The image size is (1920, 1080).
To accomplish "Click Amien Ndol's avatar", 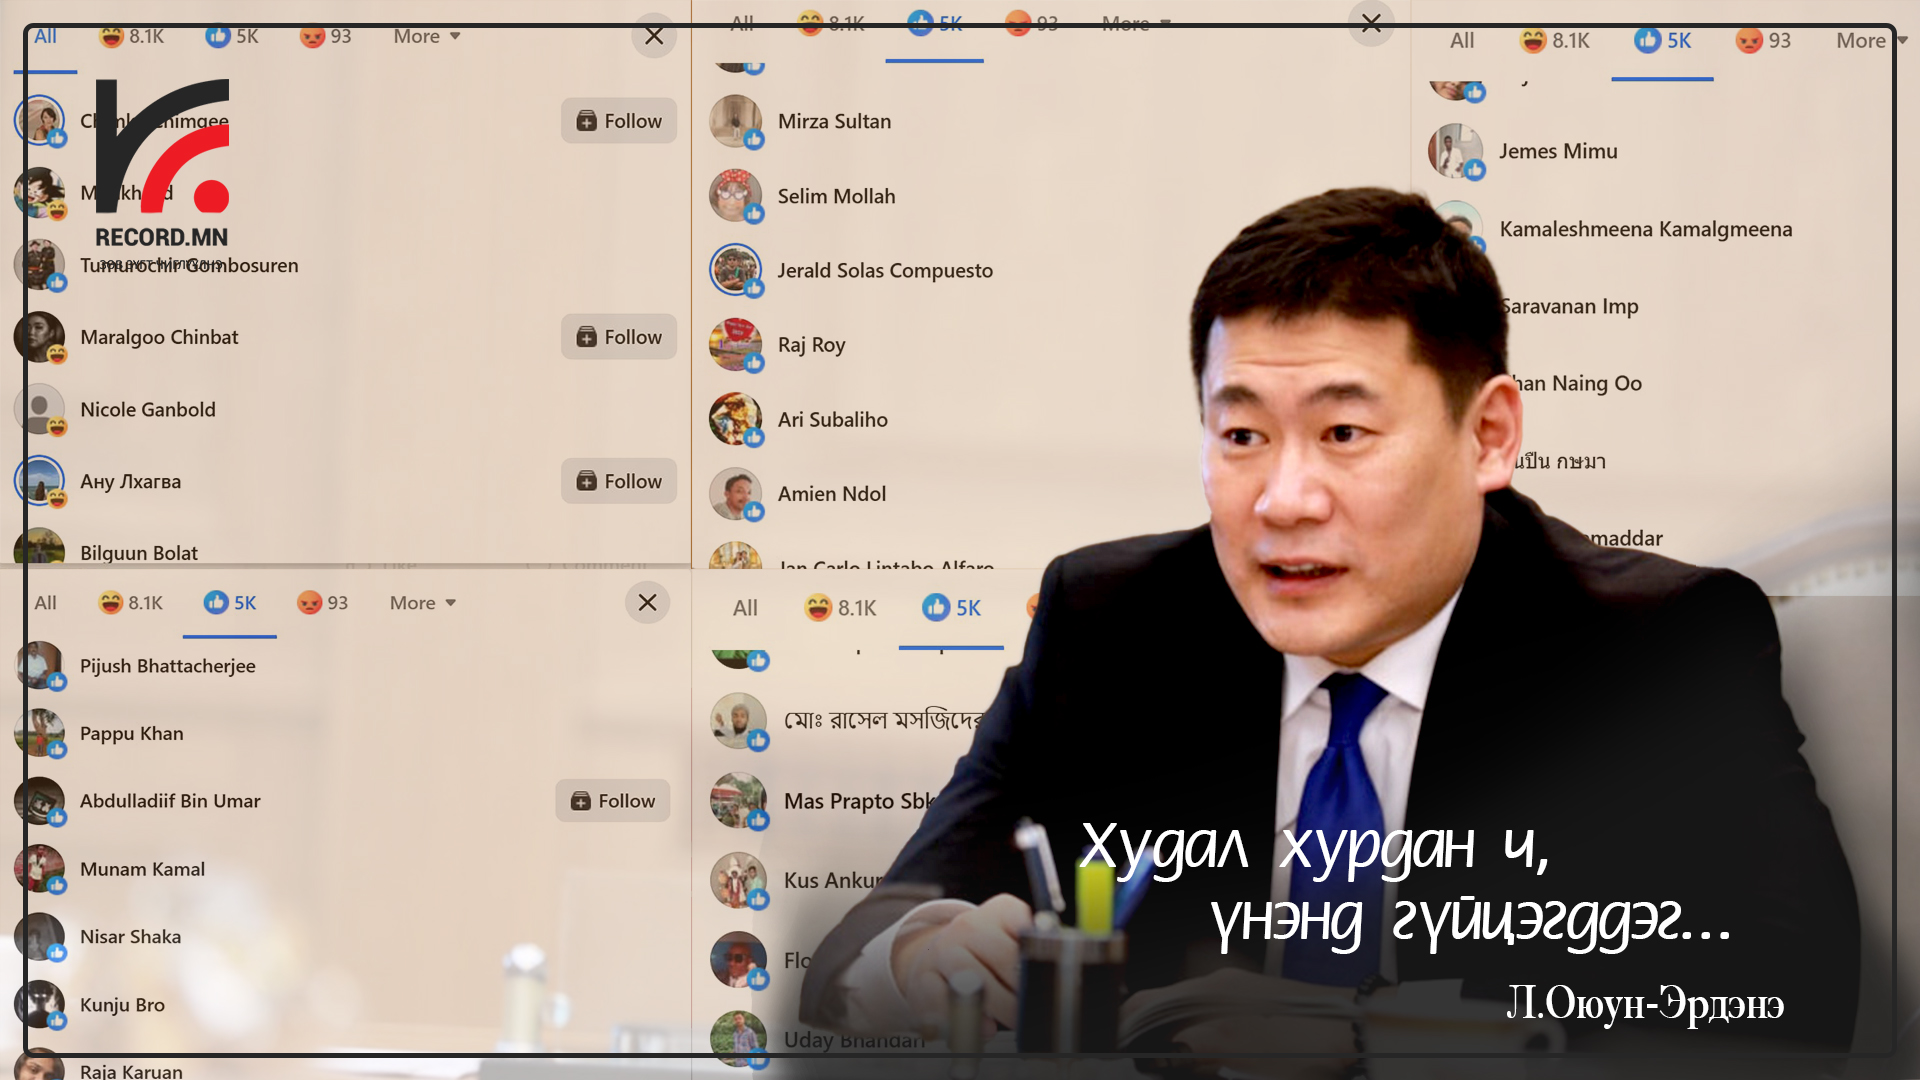I will tap(736, 494).
